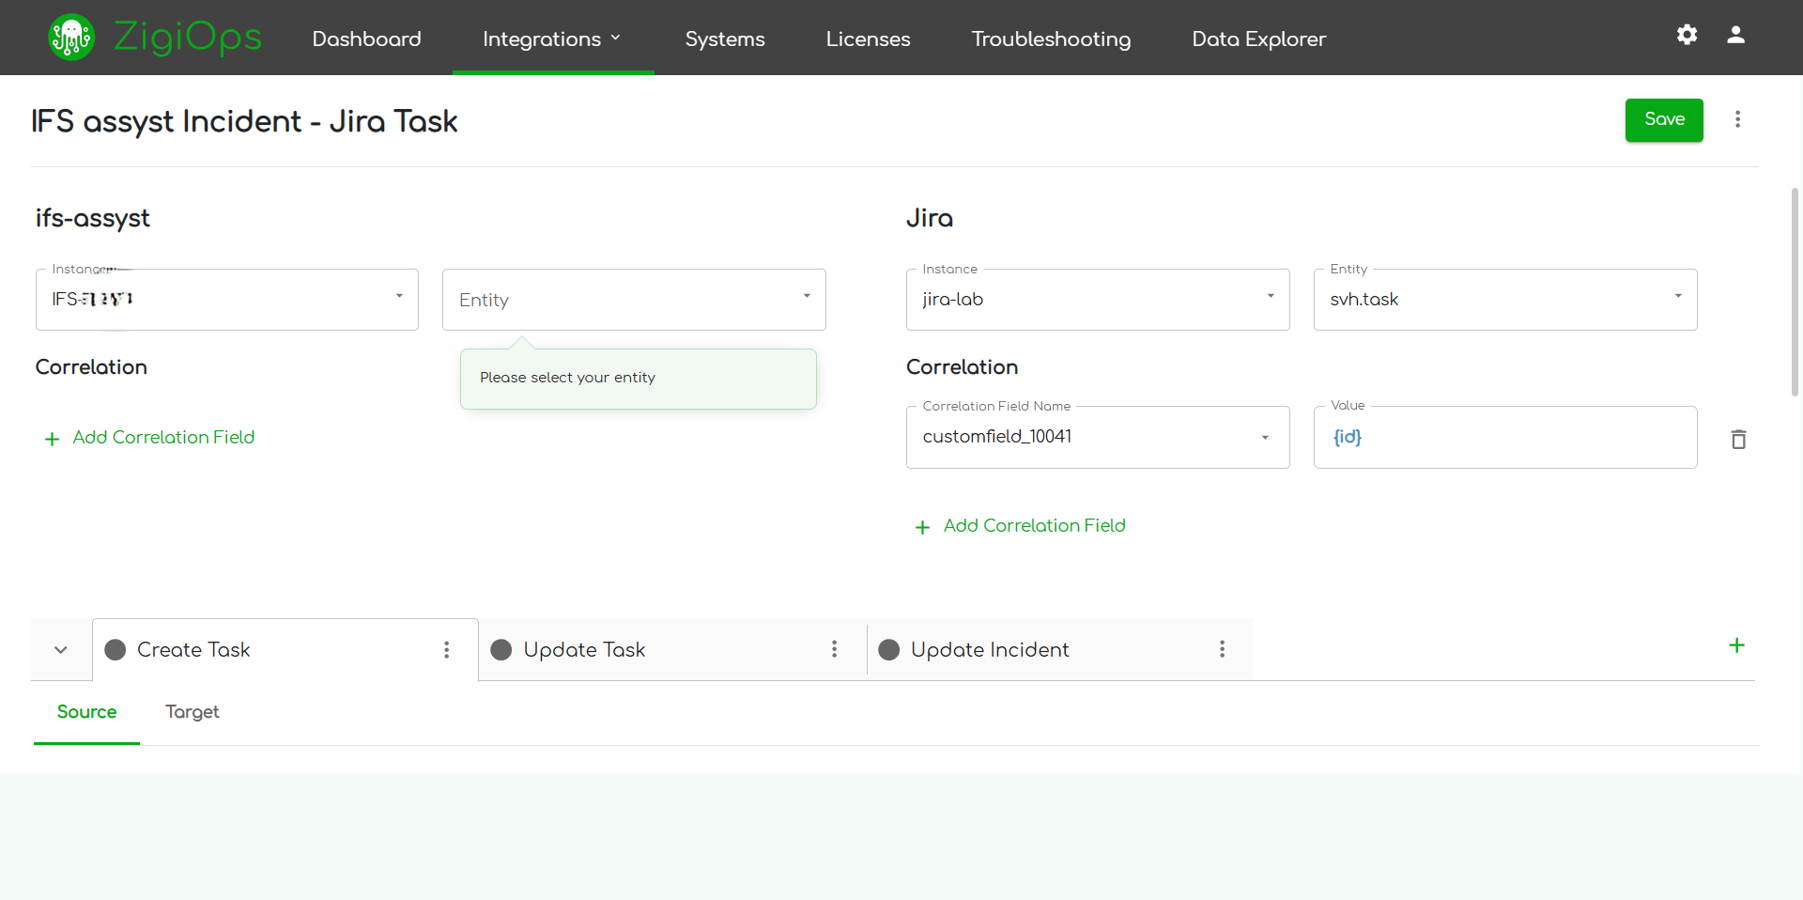The image size is (1803, 900).
Task: Open settings with the gear icon
Action: pyautogui.click(x=1687, y=35)
